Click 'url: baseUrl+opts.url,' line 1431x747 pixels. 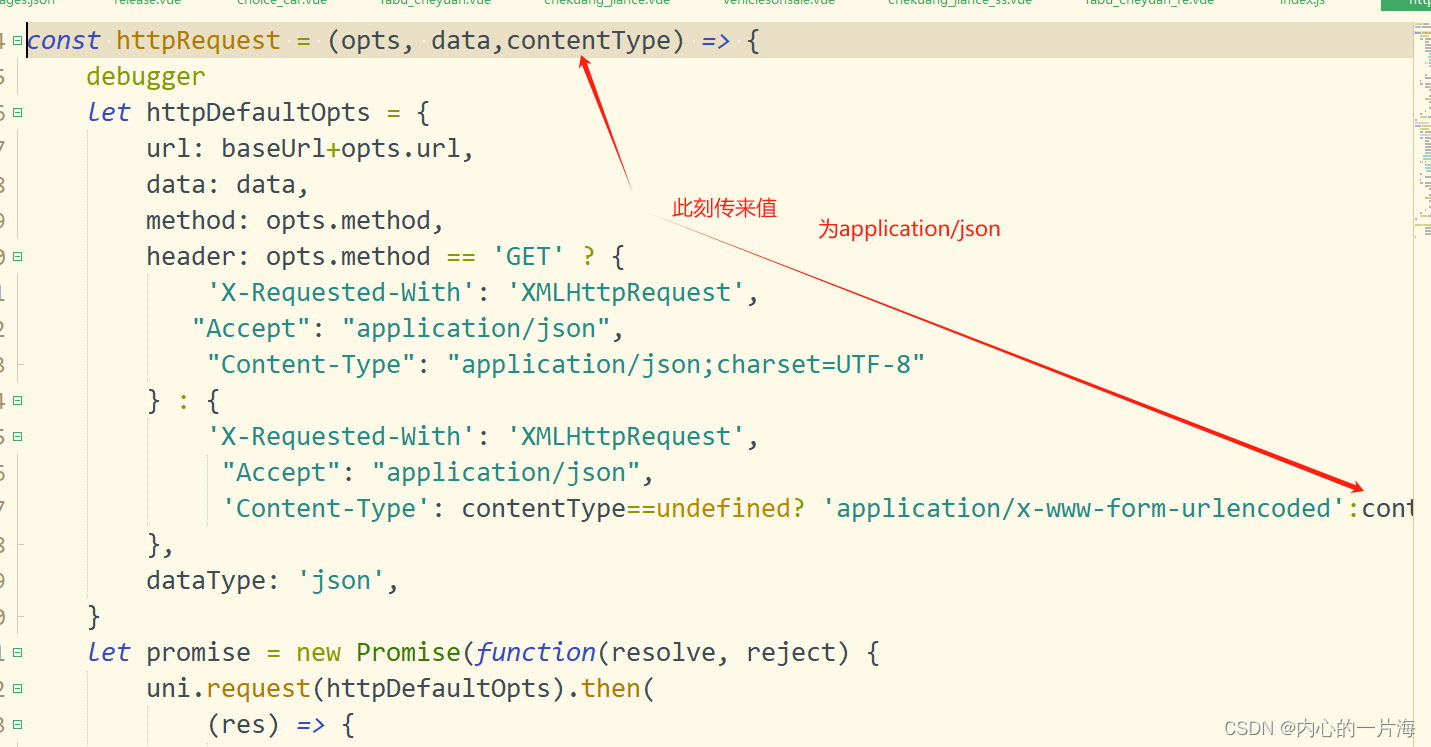tap(310, 149)
